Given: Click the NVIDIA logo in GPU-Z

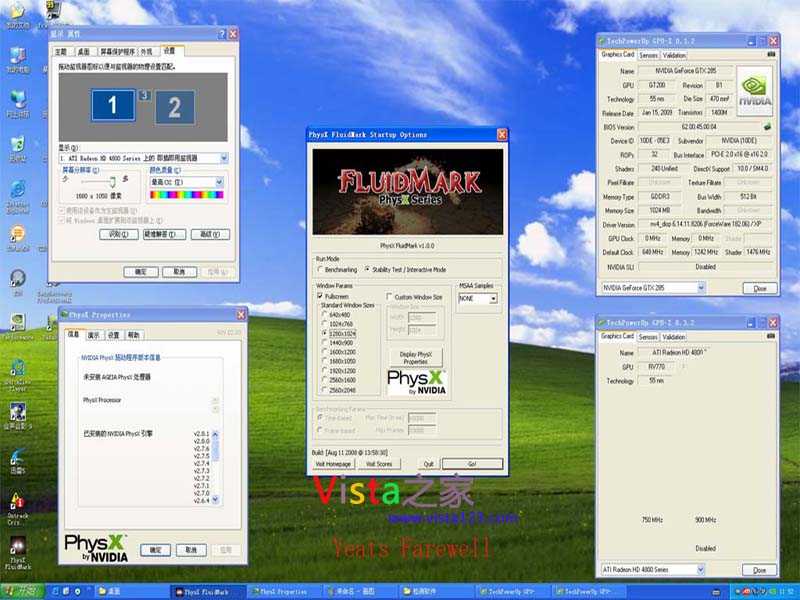Looking at the screenshot, I should [x=755, y=91].
